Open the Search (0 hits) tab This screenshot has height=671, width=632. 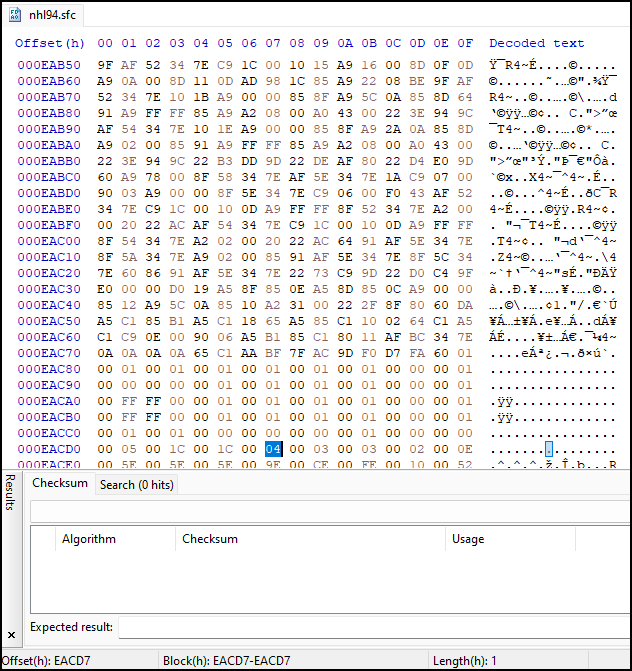click(x=136, y=484)
